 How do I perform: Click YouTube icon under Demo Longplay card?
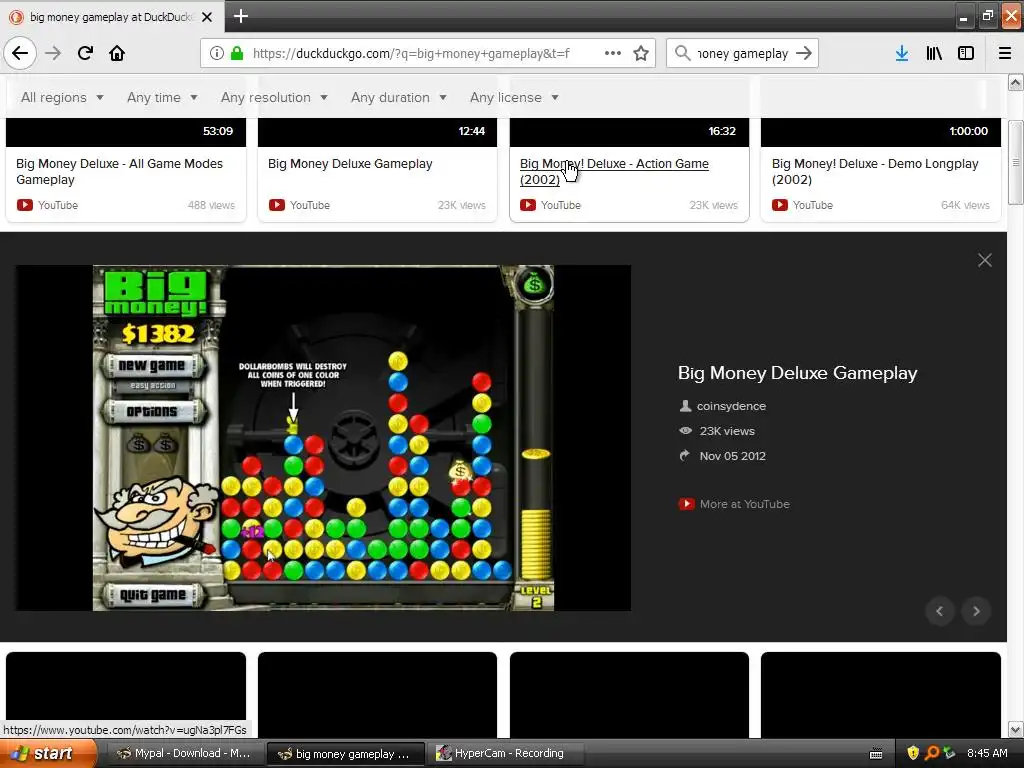tap(780, 205)
